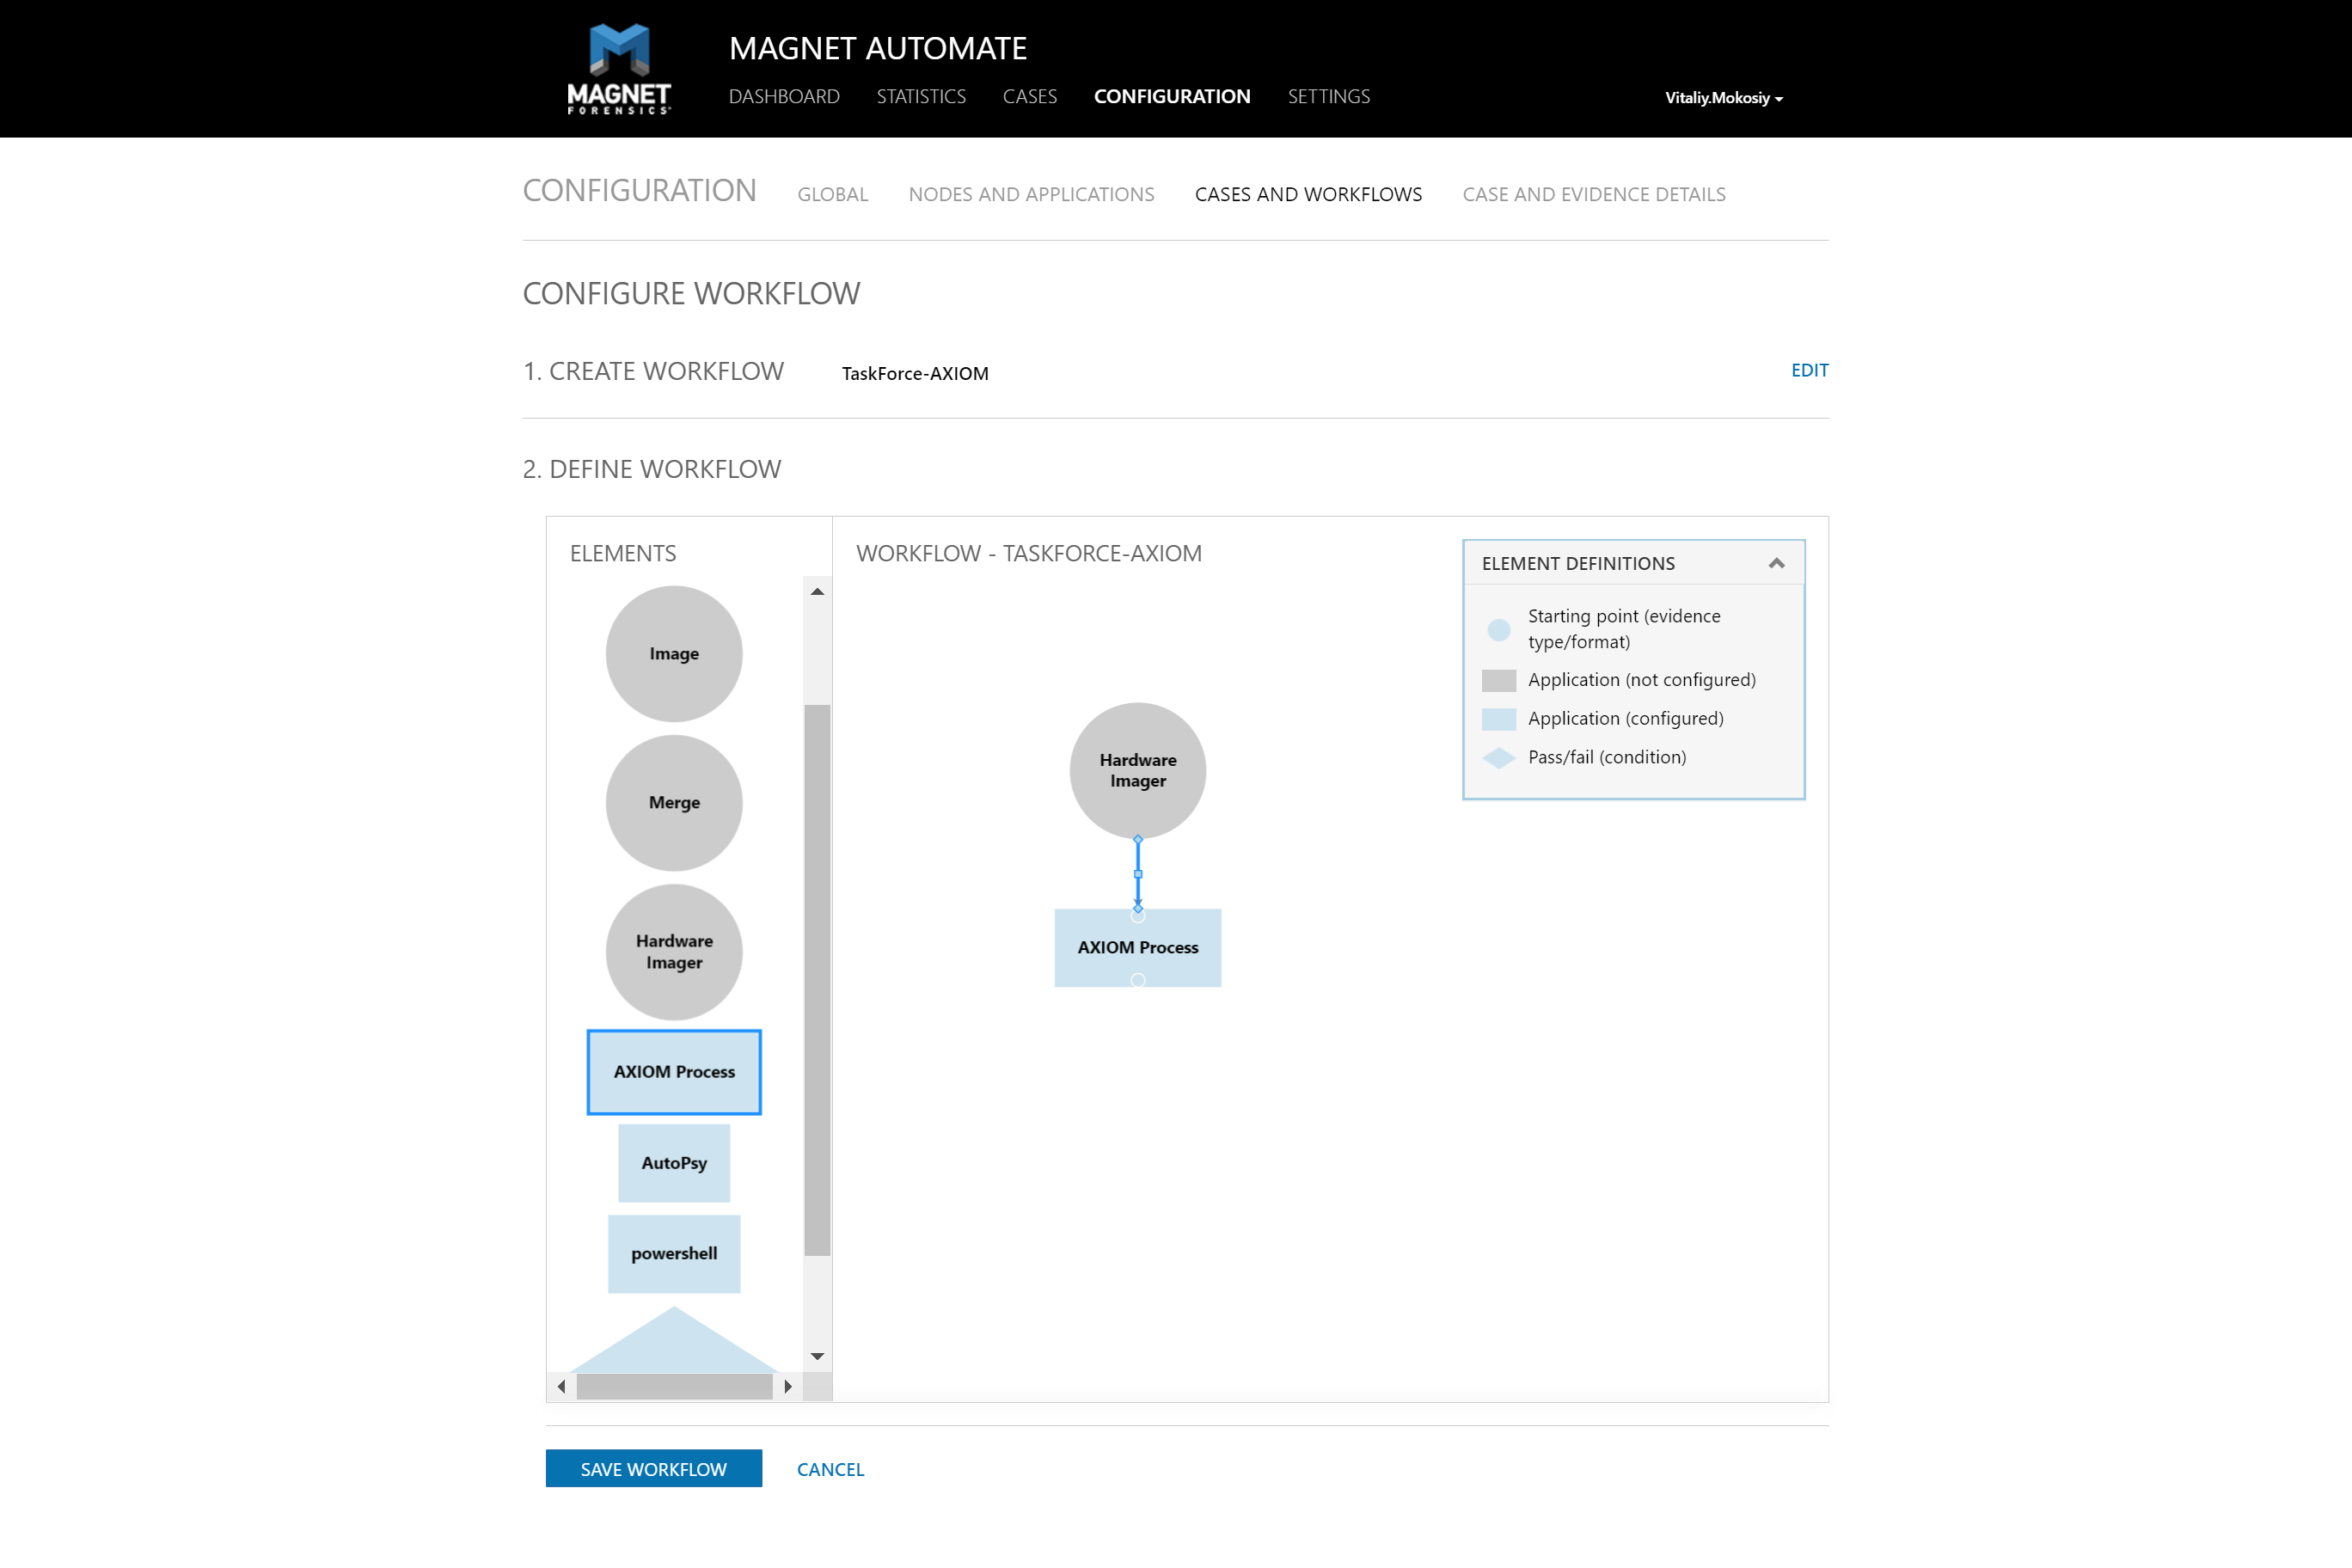This screenshot has width=2352, height=1568.
Task: Select Hardware Imager in Elements panel
Action: 674,952
